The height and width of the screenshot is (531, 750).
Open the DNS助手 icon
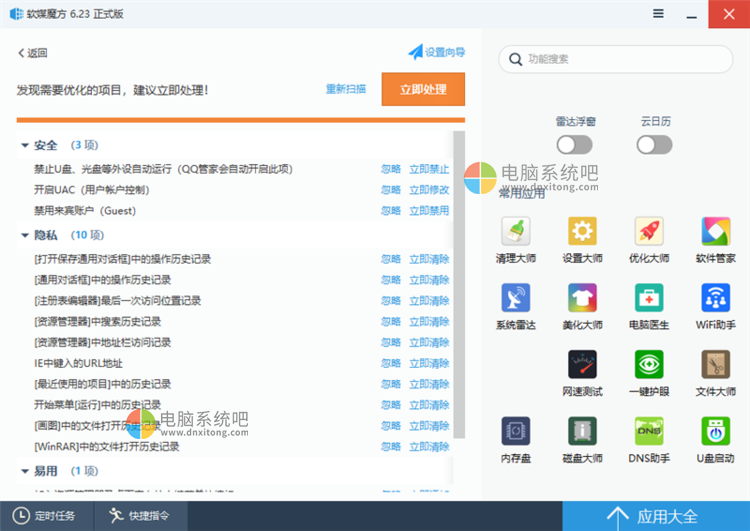[x=649, y=431]
